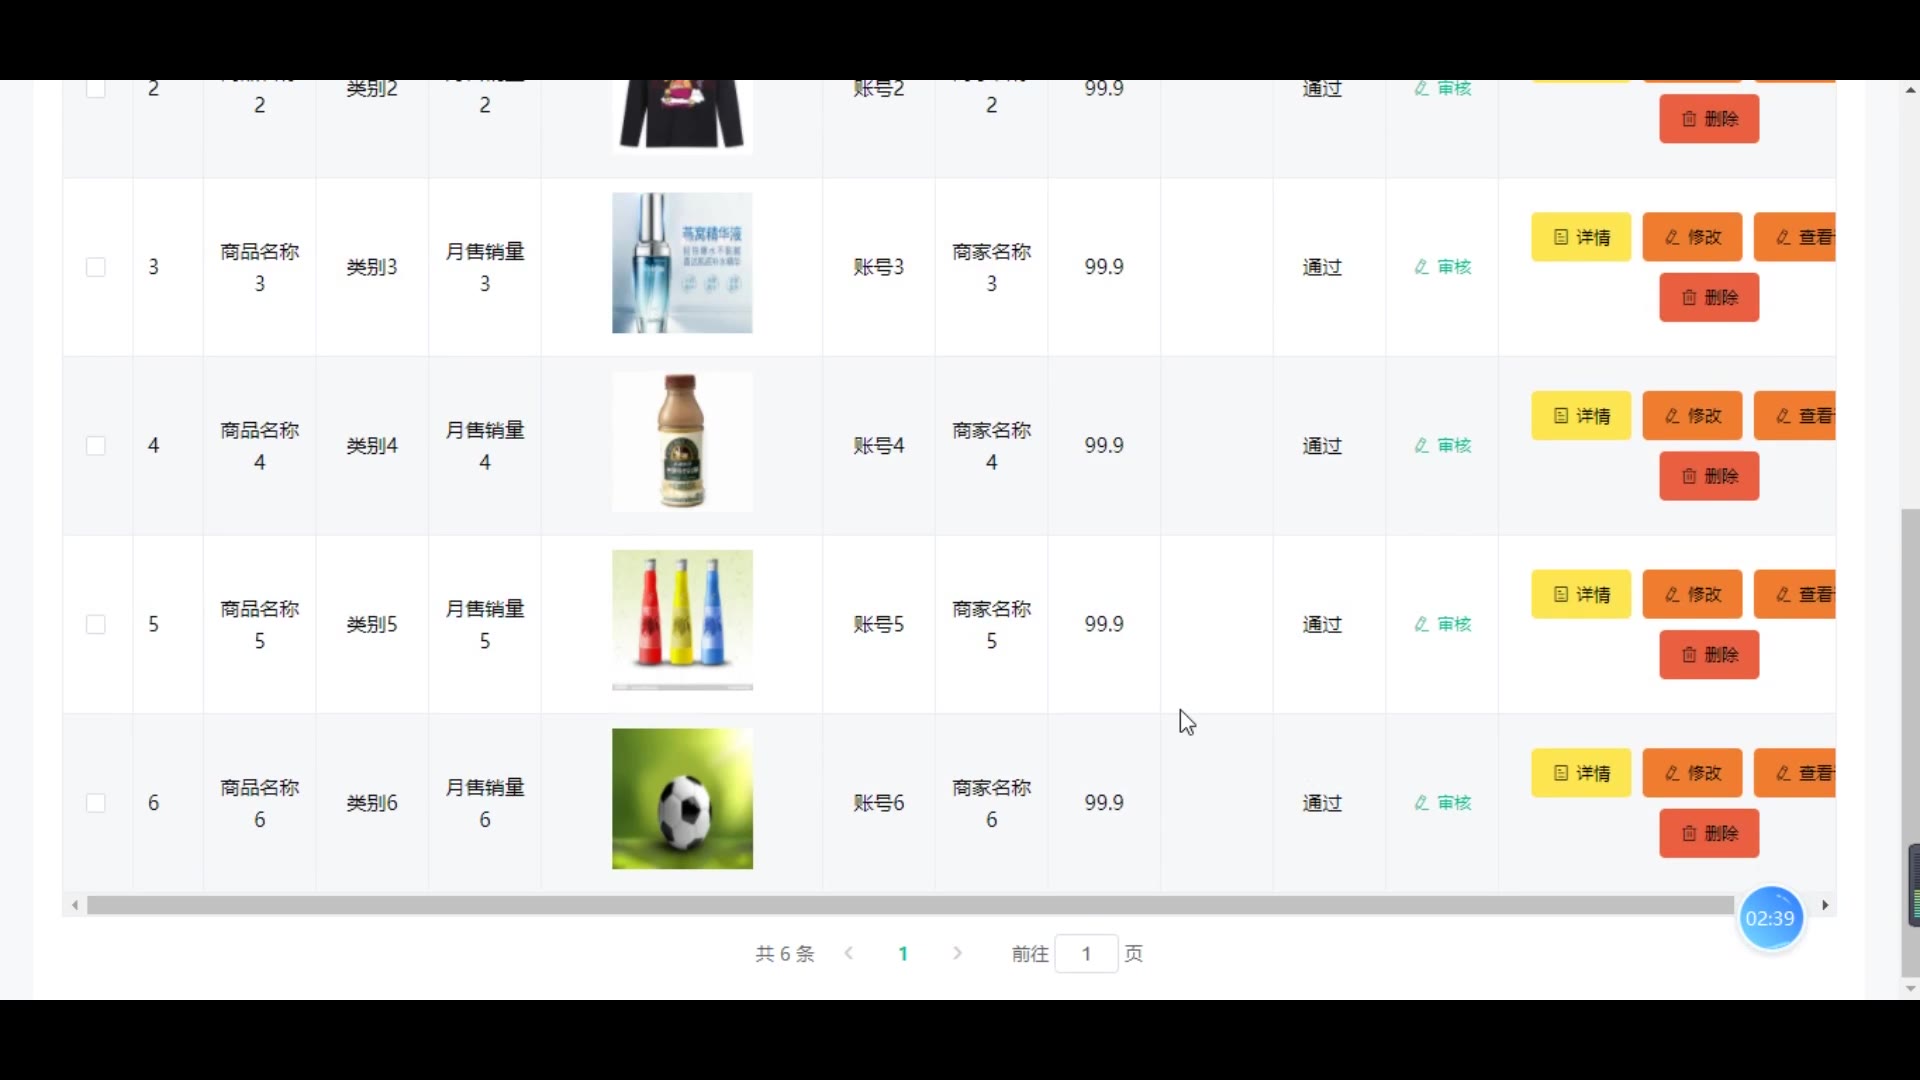
Task: Click 删除 button for row 6
Action: pyautogui.click(x=1709, y=834)
